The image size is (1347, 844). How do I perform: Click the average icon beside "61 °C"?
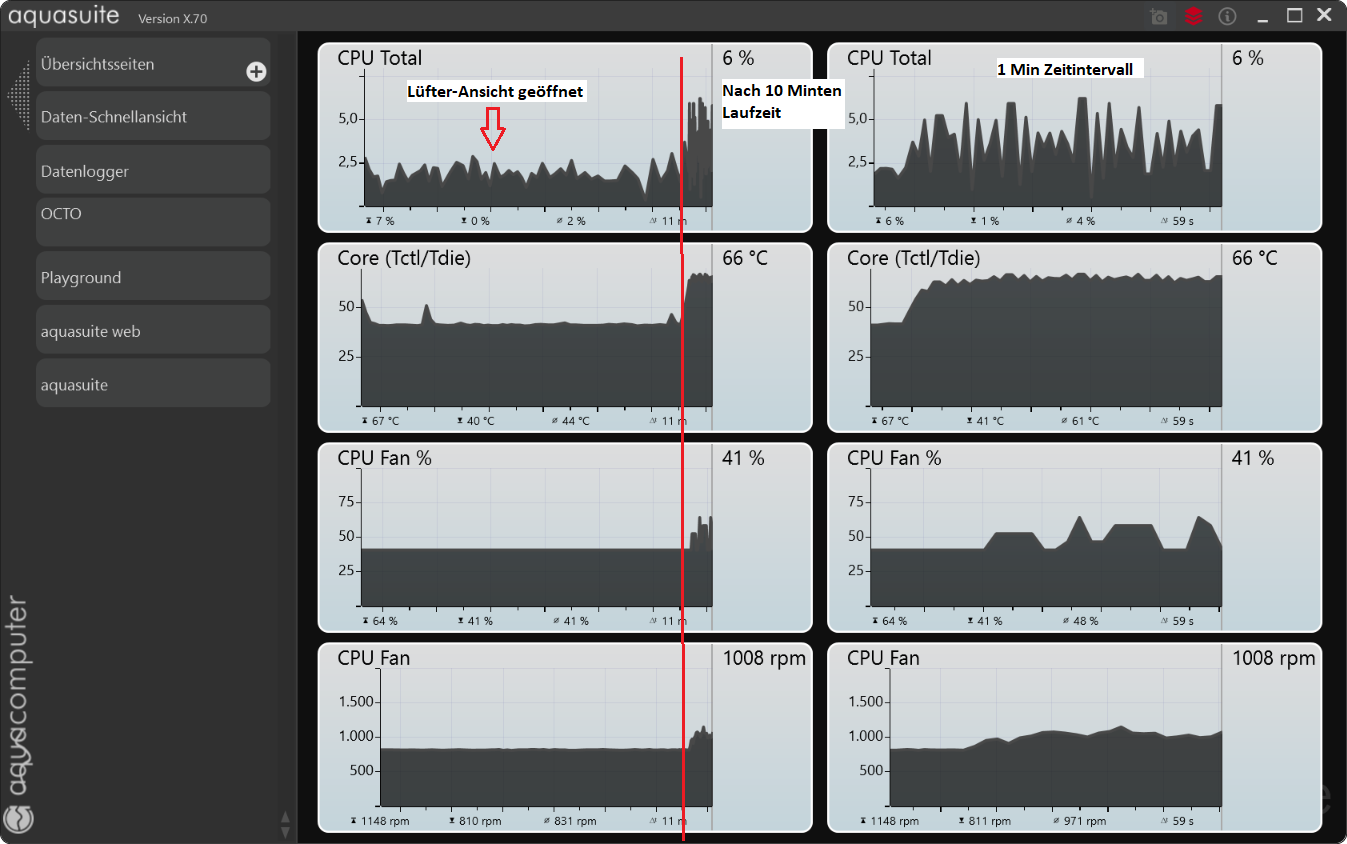click(1066, 421)
